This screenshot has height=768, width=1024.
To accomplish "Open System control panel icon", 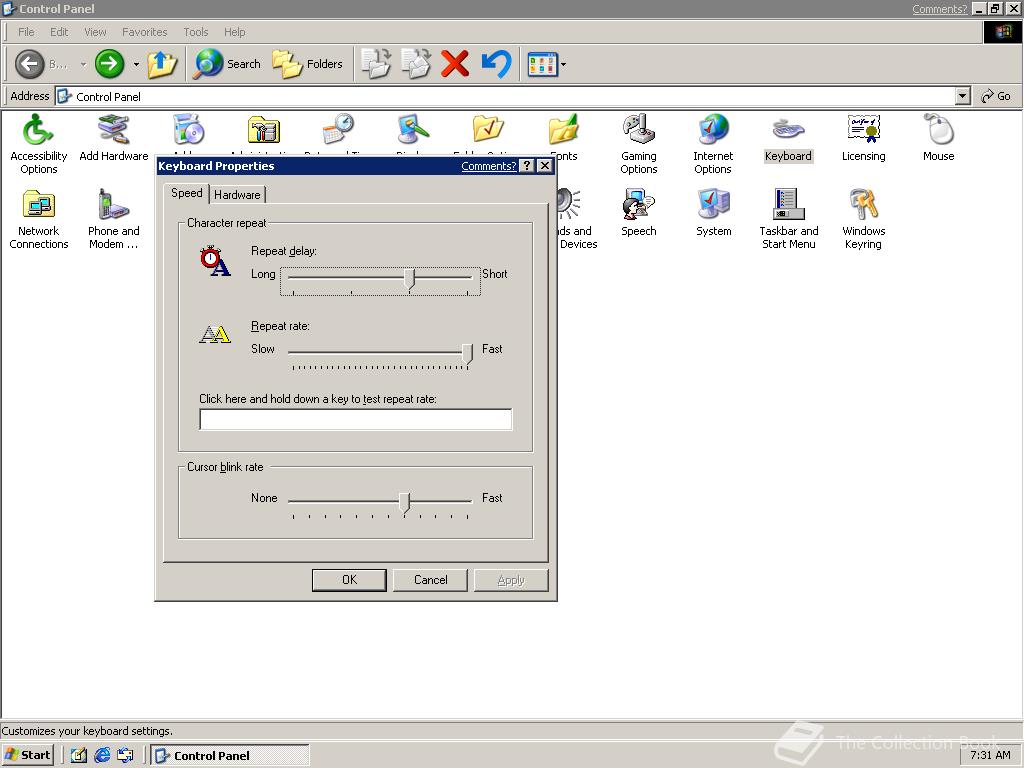I will pyautogui.click(x=713, y=212).
